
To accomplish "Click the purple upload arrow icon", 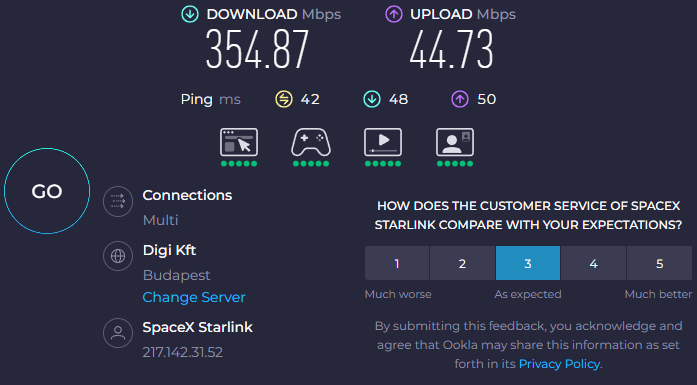I will pos(393,14).
